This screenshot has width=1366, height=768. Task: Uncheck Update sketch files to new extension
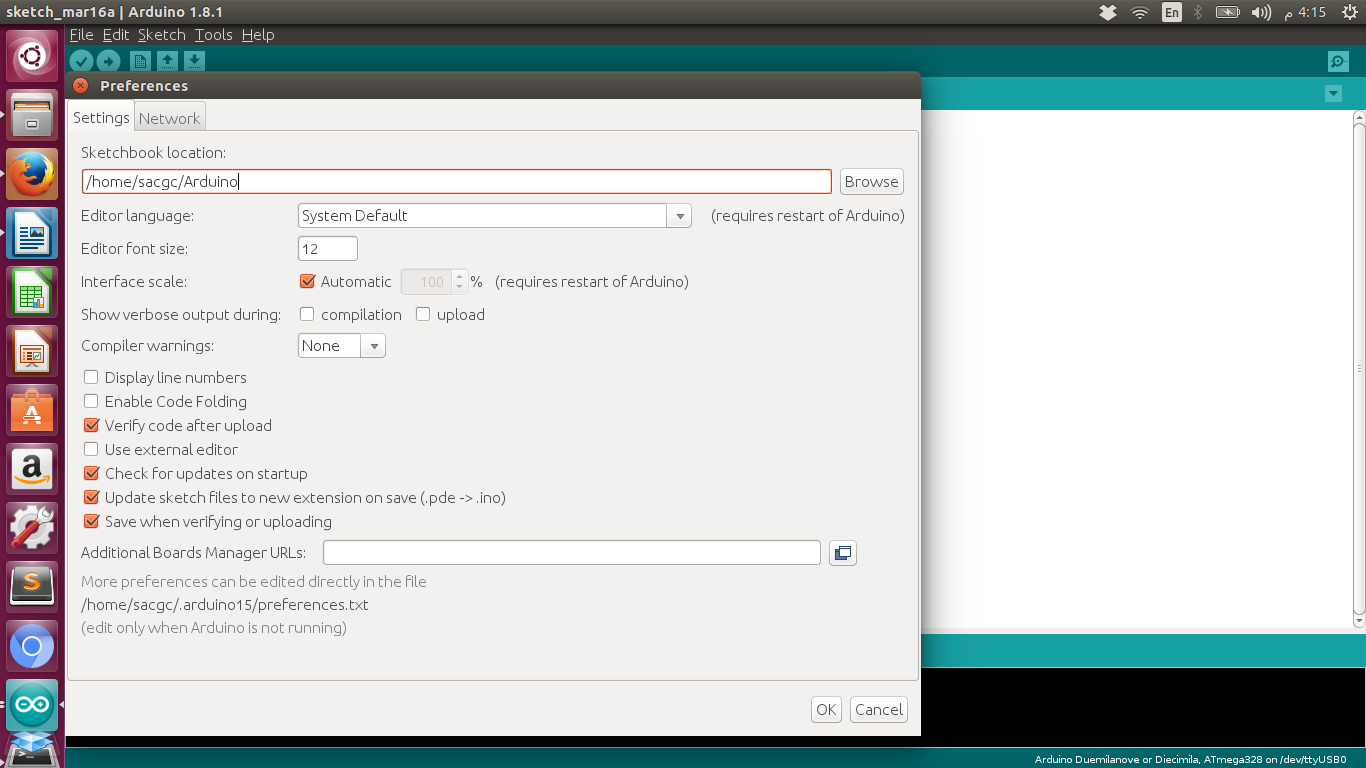click(x=91, y=497)
